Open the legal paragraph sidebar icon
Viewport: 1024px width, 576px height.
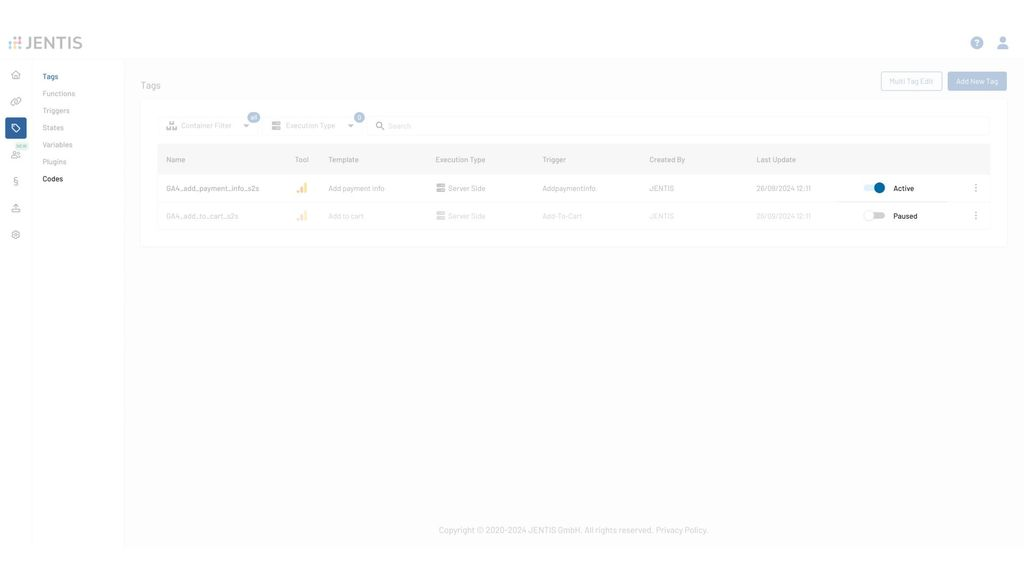[16, 181]
